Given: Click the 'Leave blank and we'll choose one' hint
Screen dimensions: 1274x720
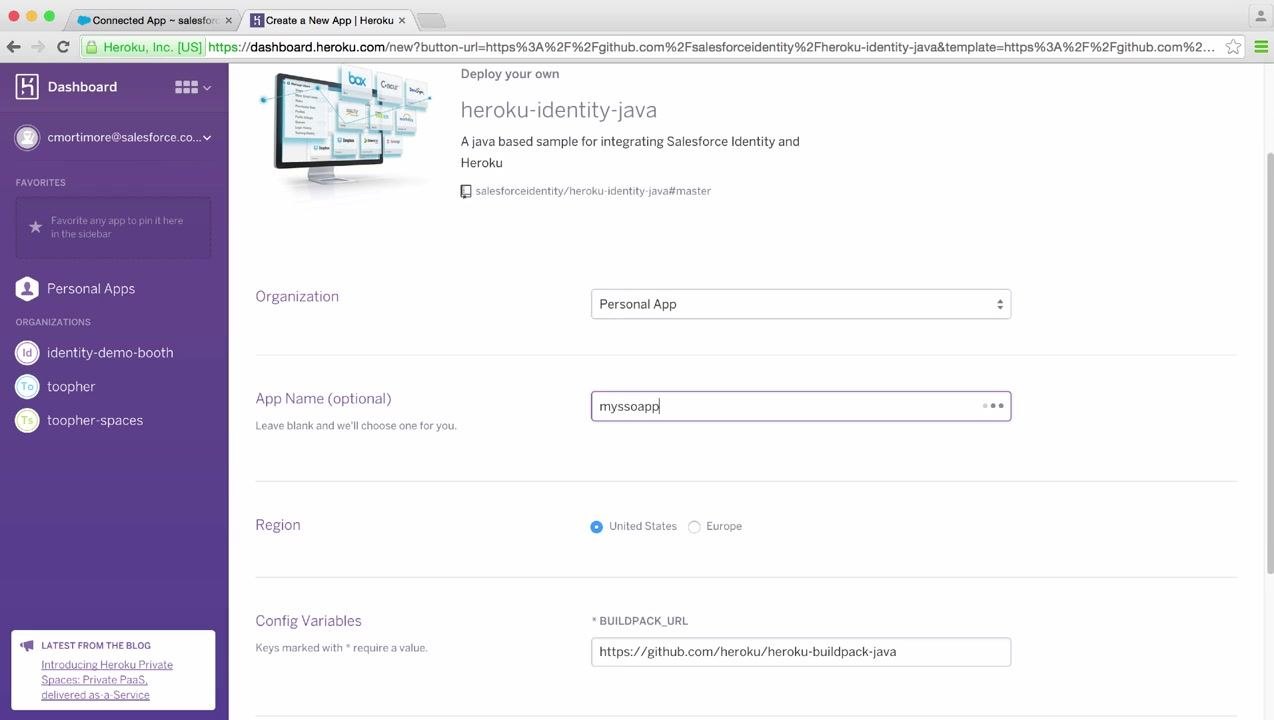Looking at the screenshot, I should [356, 426].
